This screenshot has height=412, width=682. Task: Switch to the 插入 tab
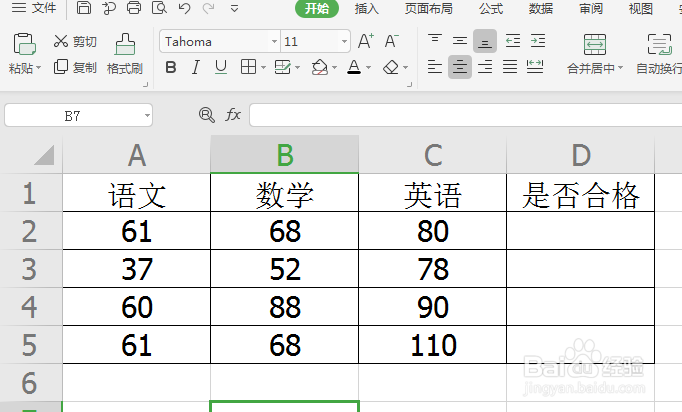tap(367, 8)
